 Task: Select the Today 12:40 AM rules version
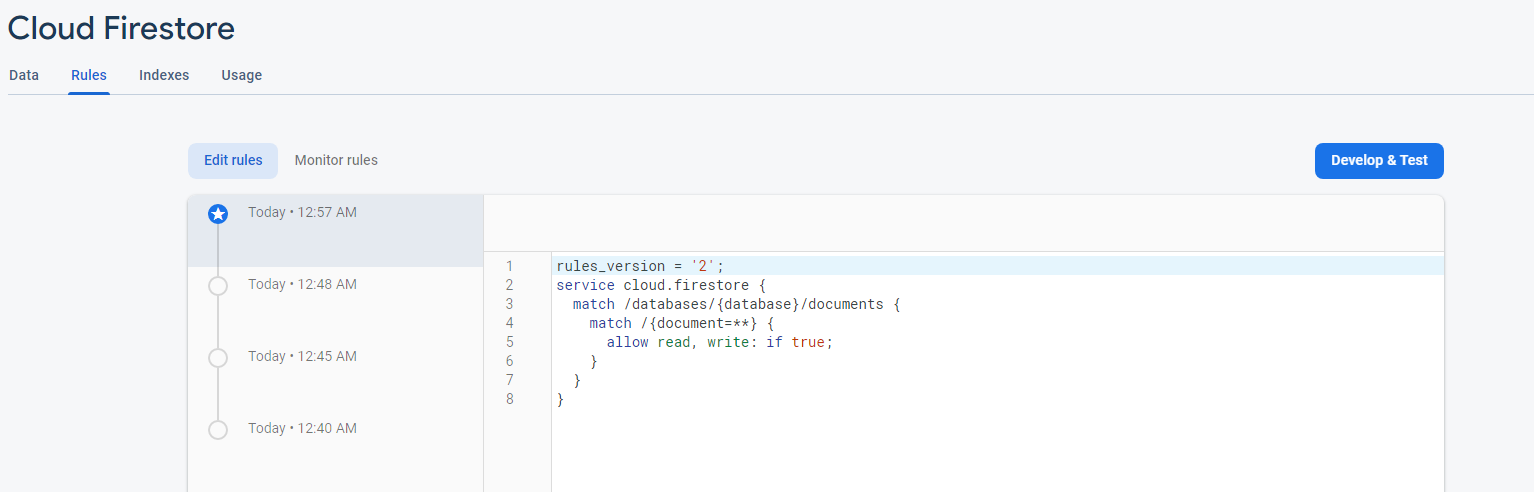[335, 447]
